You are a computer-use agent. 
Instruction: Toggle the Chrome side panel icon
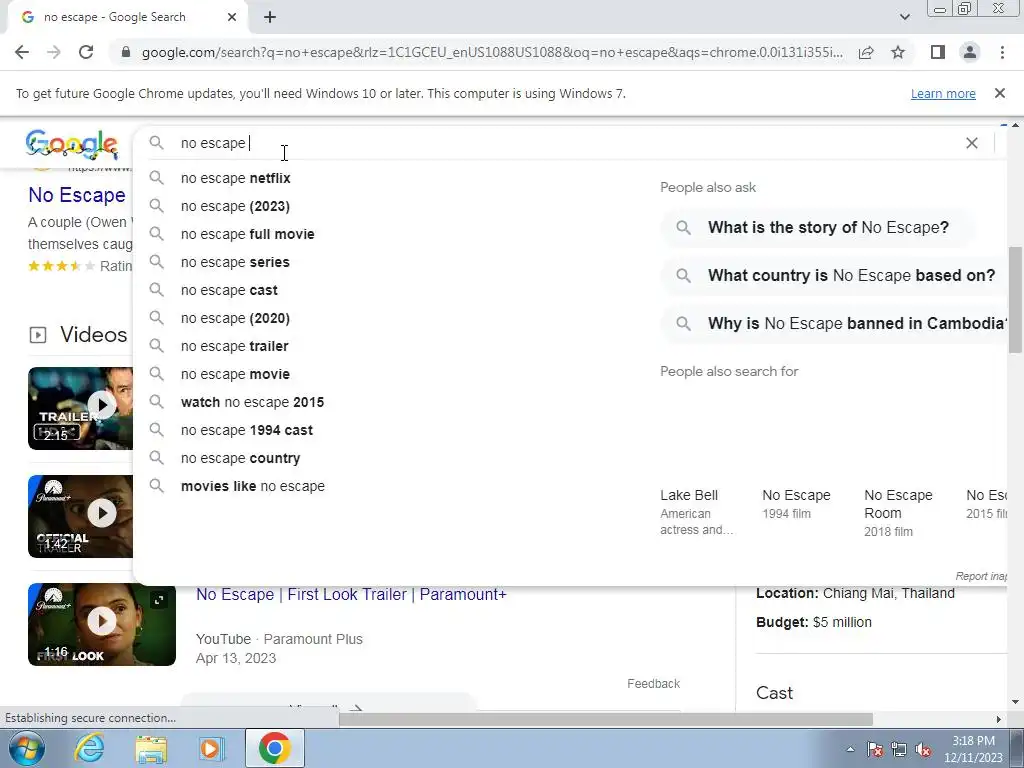[x=938, y=52]
